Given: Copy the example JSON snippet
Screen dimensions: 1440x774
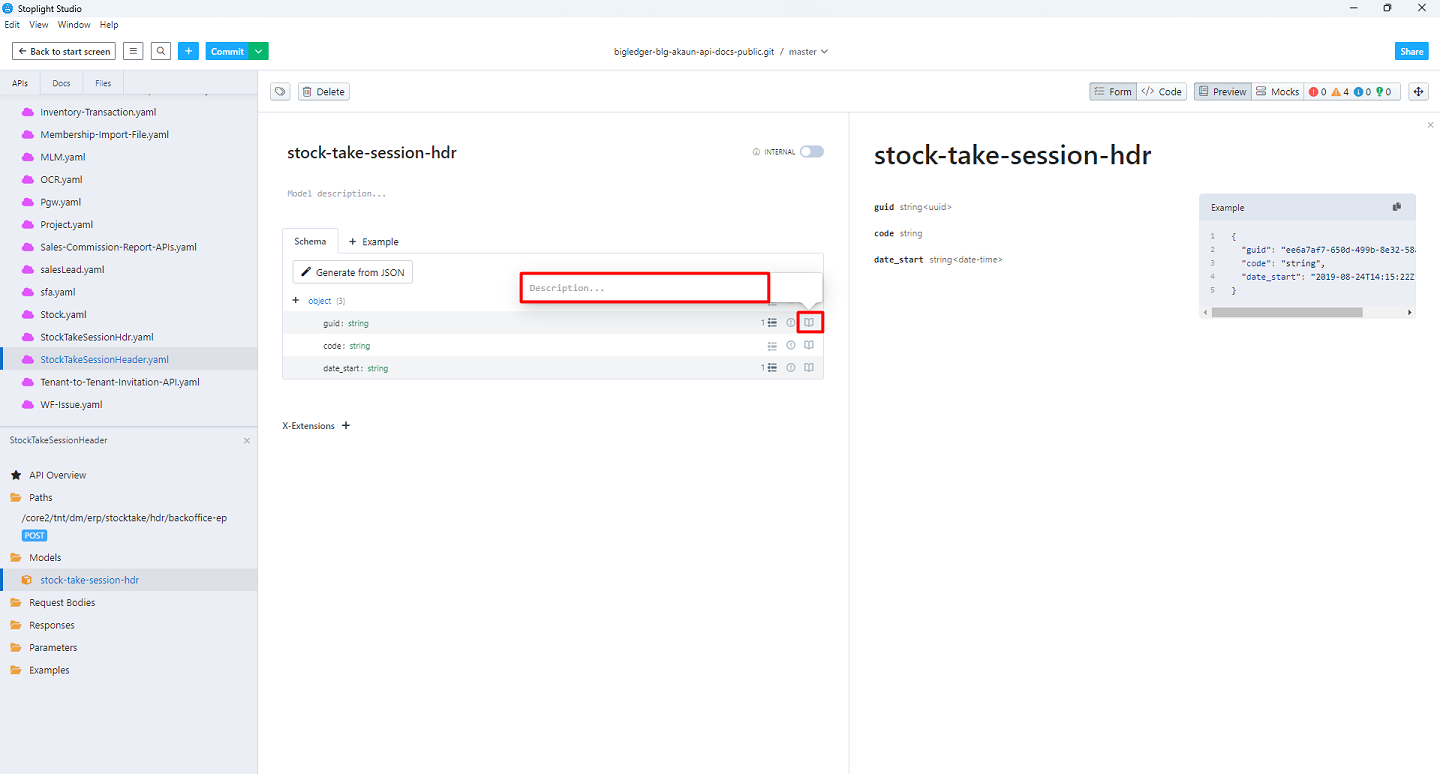Looking at the screenshot, I should 1397,207.
